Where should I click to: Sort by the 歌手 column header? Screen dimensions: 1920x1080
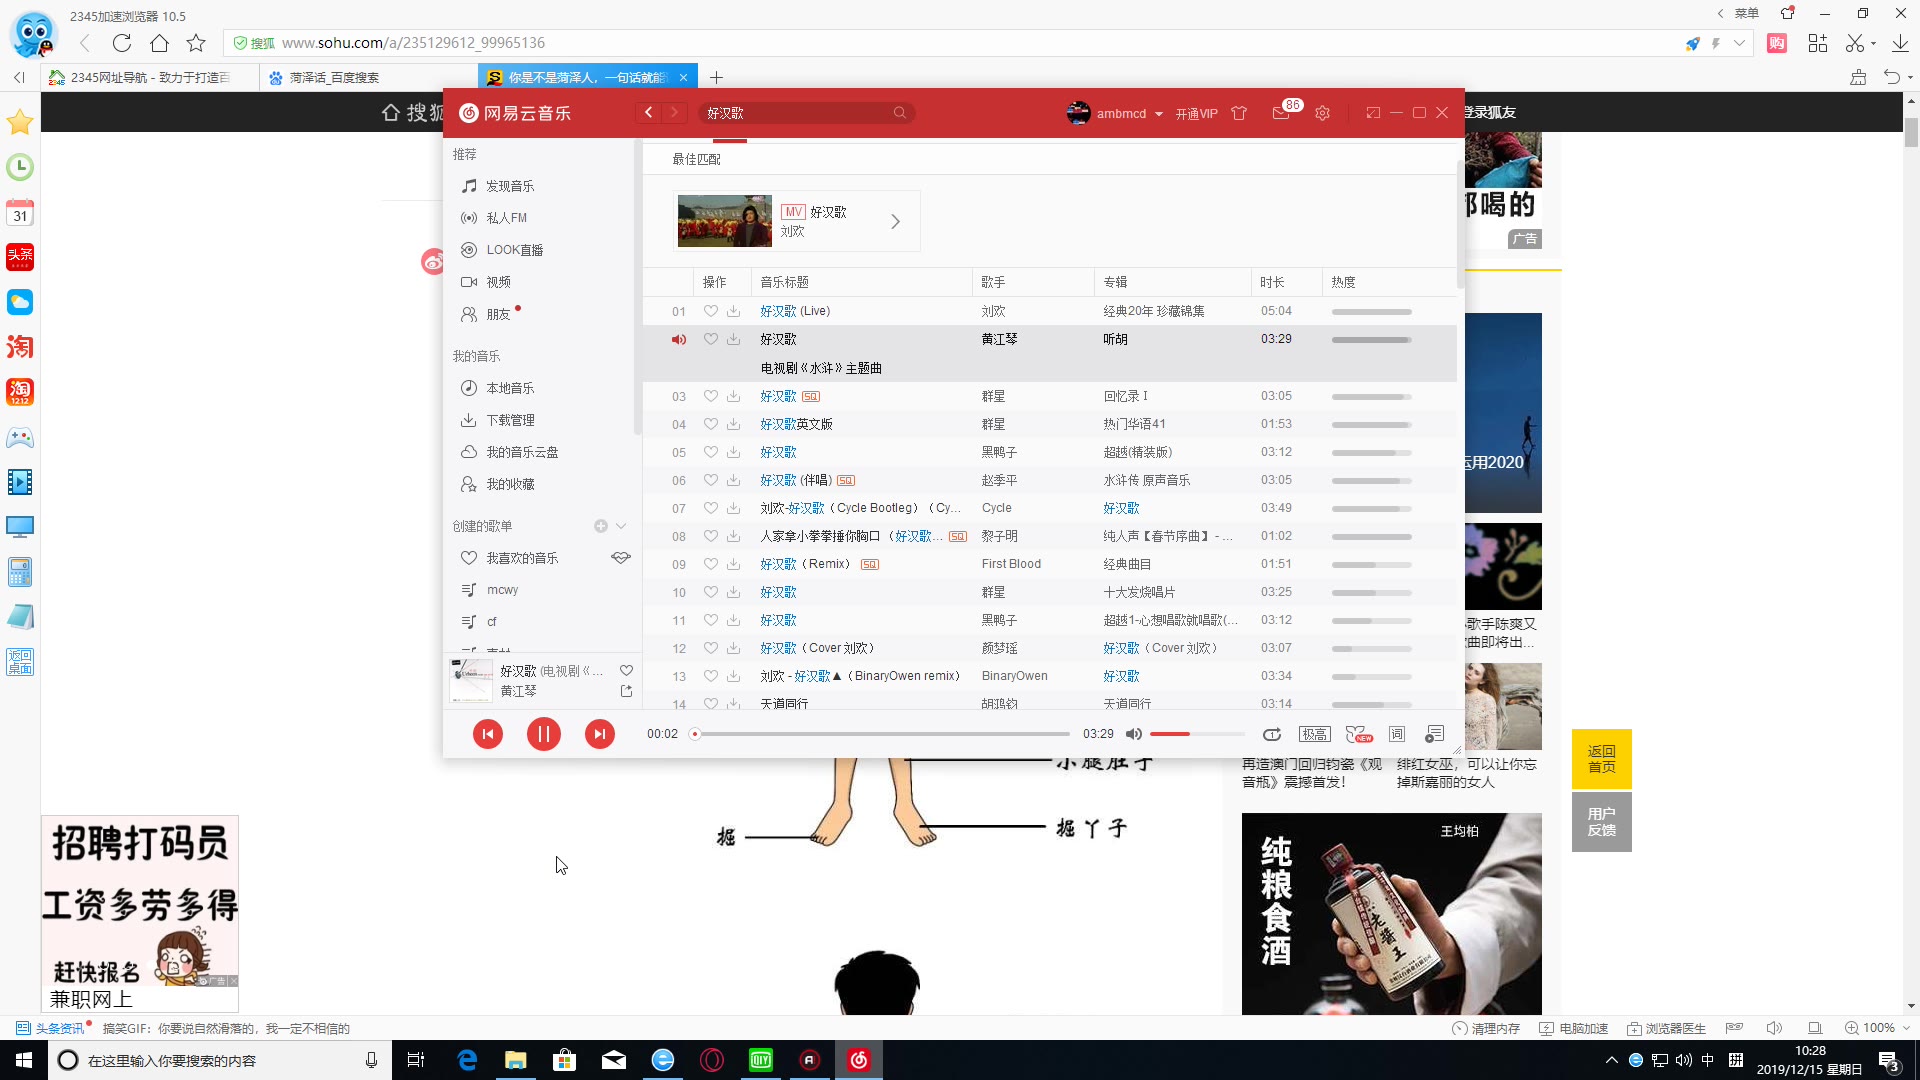pos(1033,282)
